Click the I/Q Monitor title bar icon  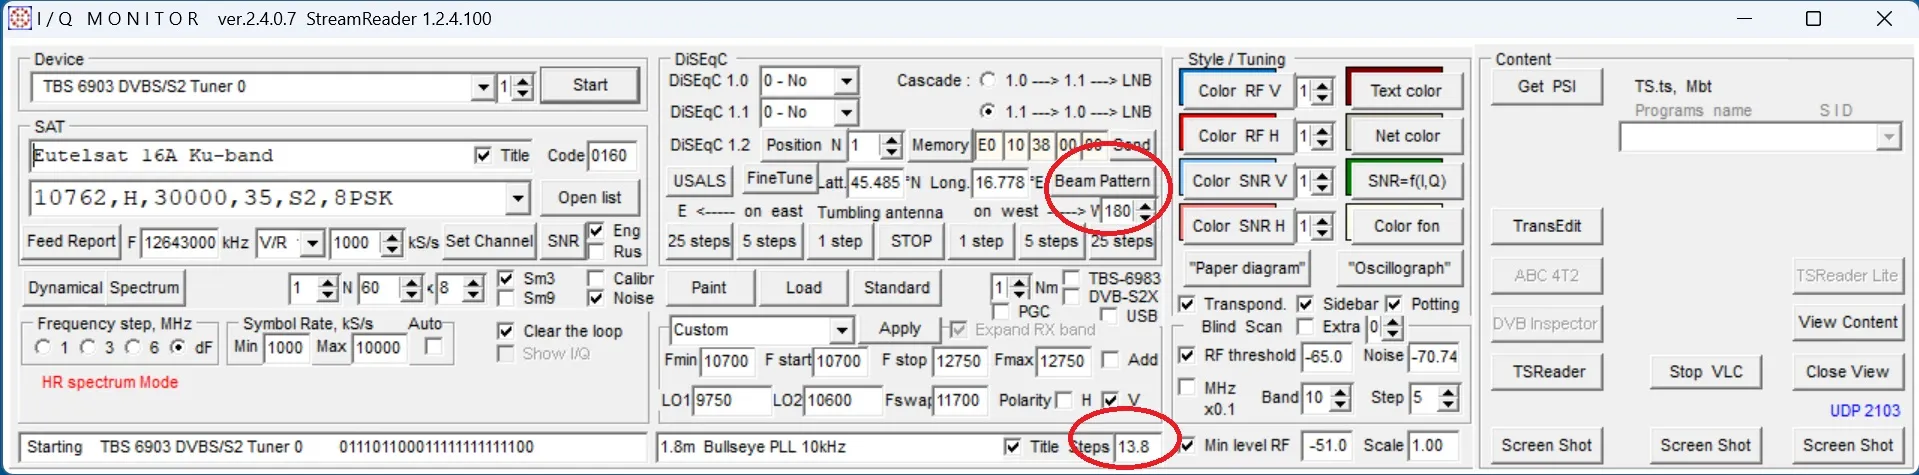point(19,18)
